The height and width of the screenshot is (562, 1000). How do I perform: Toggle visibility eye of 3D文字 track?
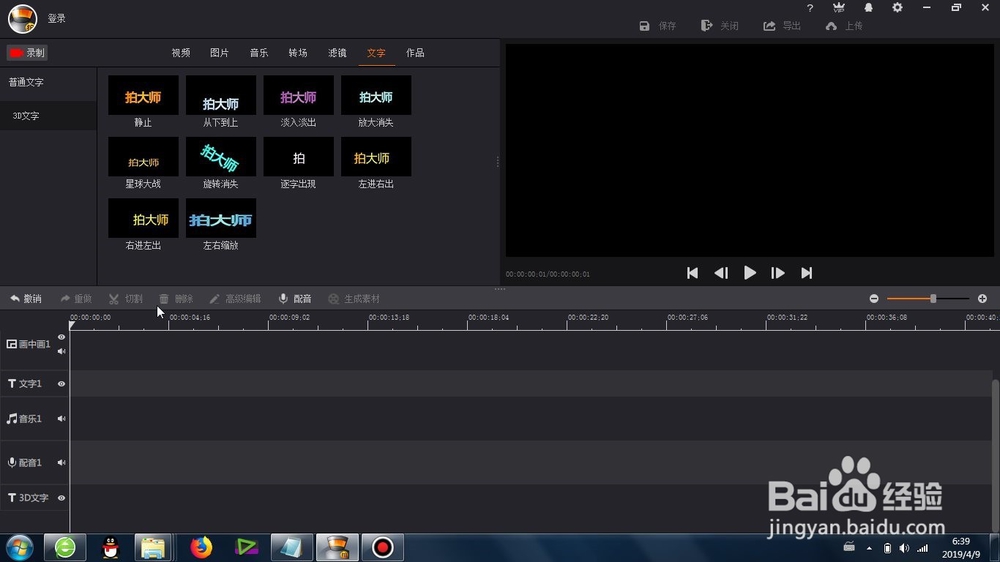61,498
